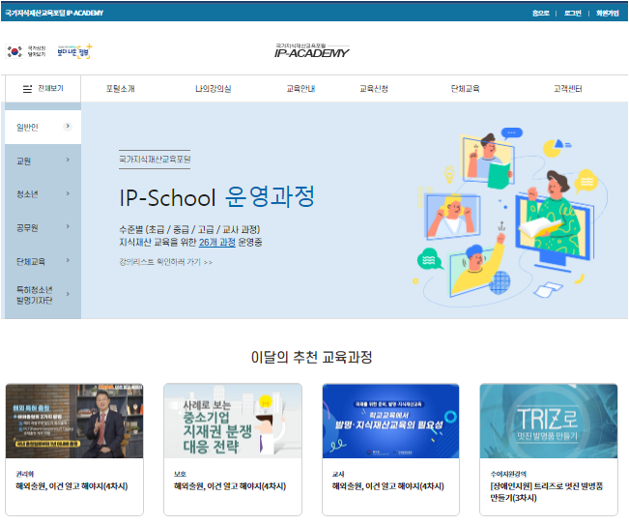Viewport: 629px width, 522px height.
Task: Click the 권리화 category label
Action: pyautogui.click(x=24, y=474)
